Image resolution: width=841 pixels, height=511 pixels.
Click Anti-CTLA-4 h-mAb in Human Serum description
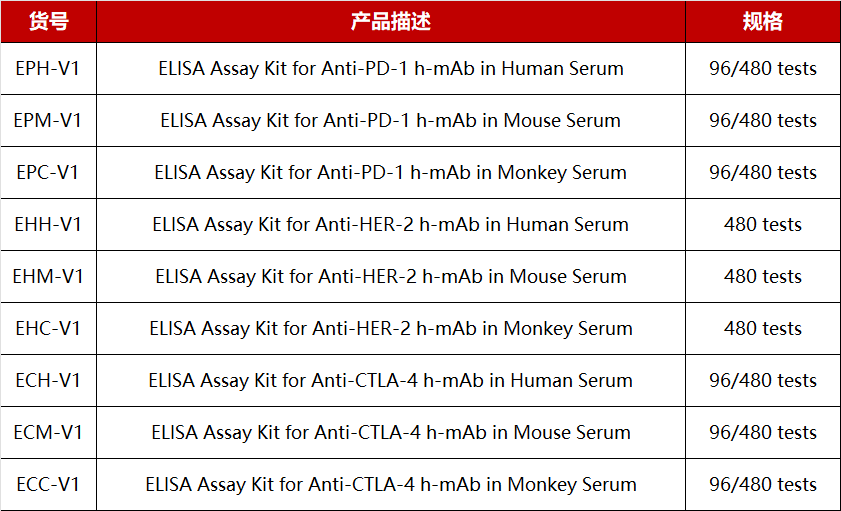(391, 381)
